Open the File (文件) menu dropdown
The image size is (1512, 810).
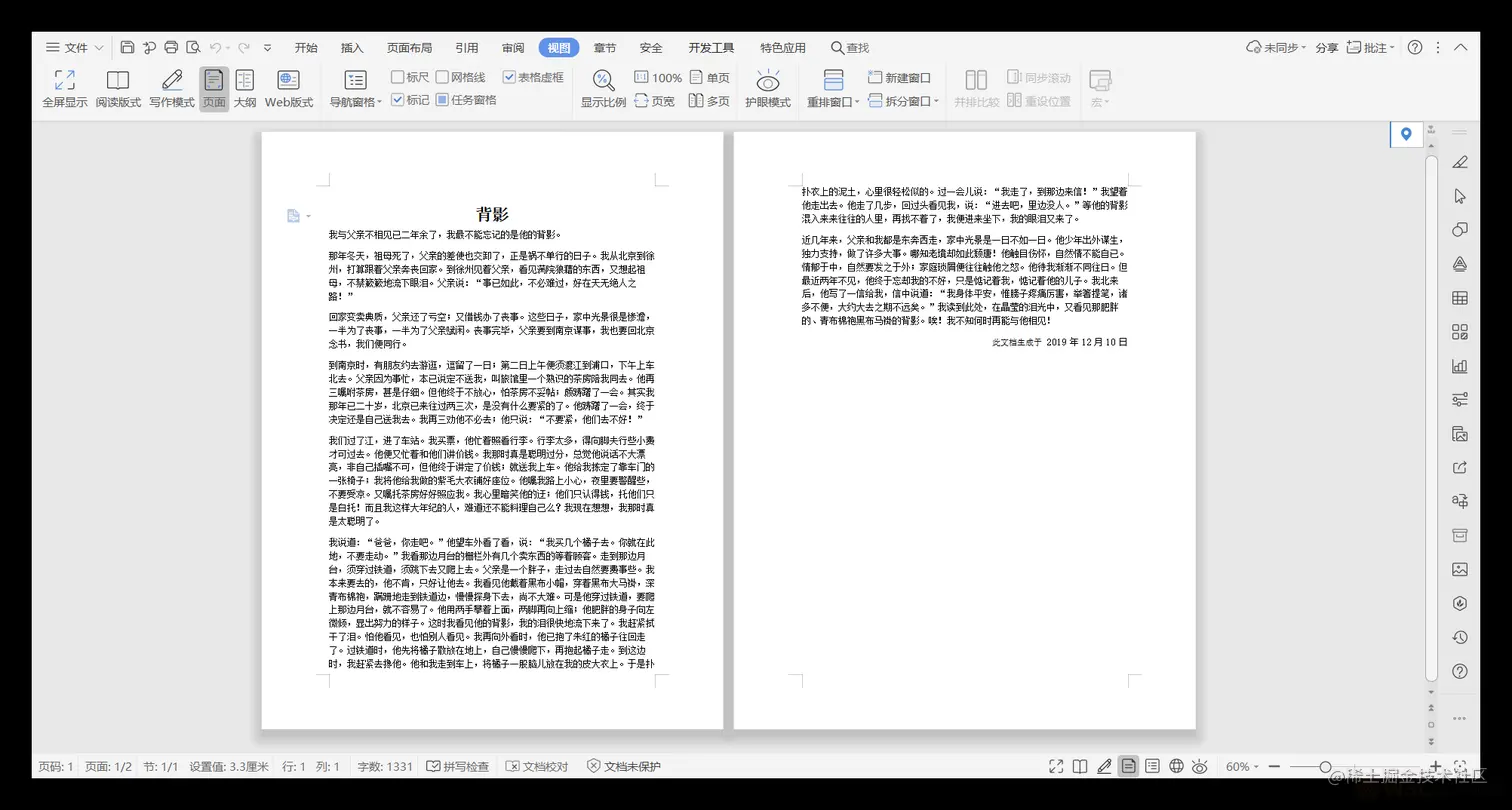[75, 47]
